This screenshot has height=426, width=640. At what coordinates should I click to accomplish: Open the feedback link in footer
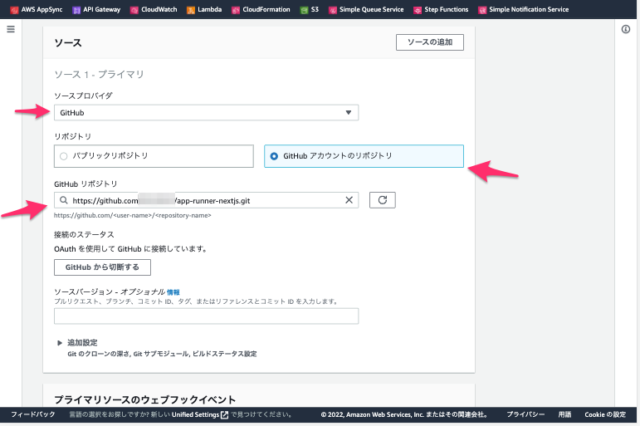(33, 415)
